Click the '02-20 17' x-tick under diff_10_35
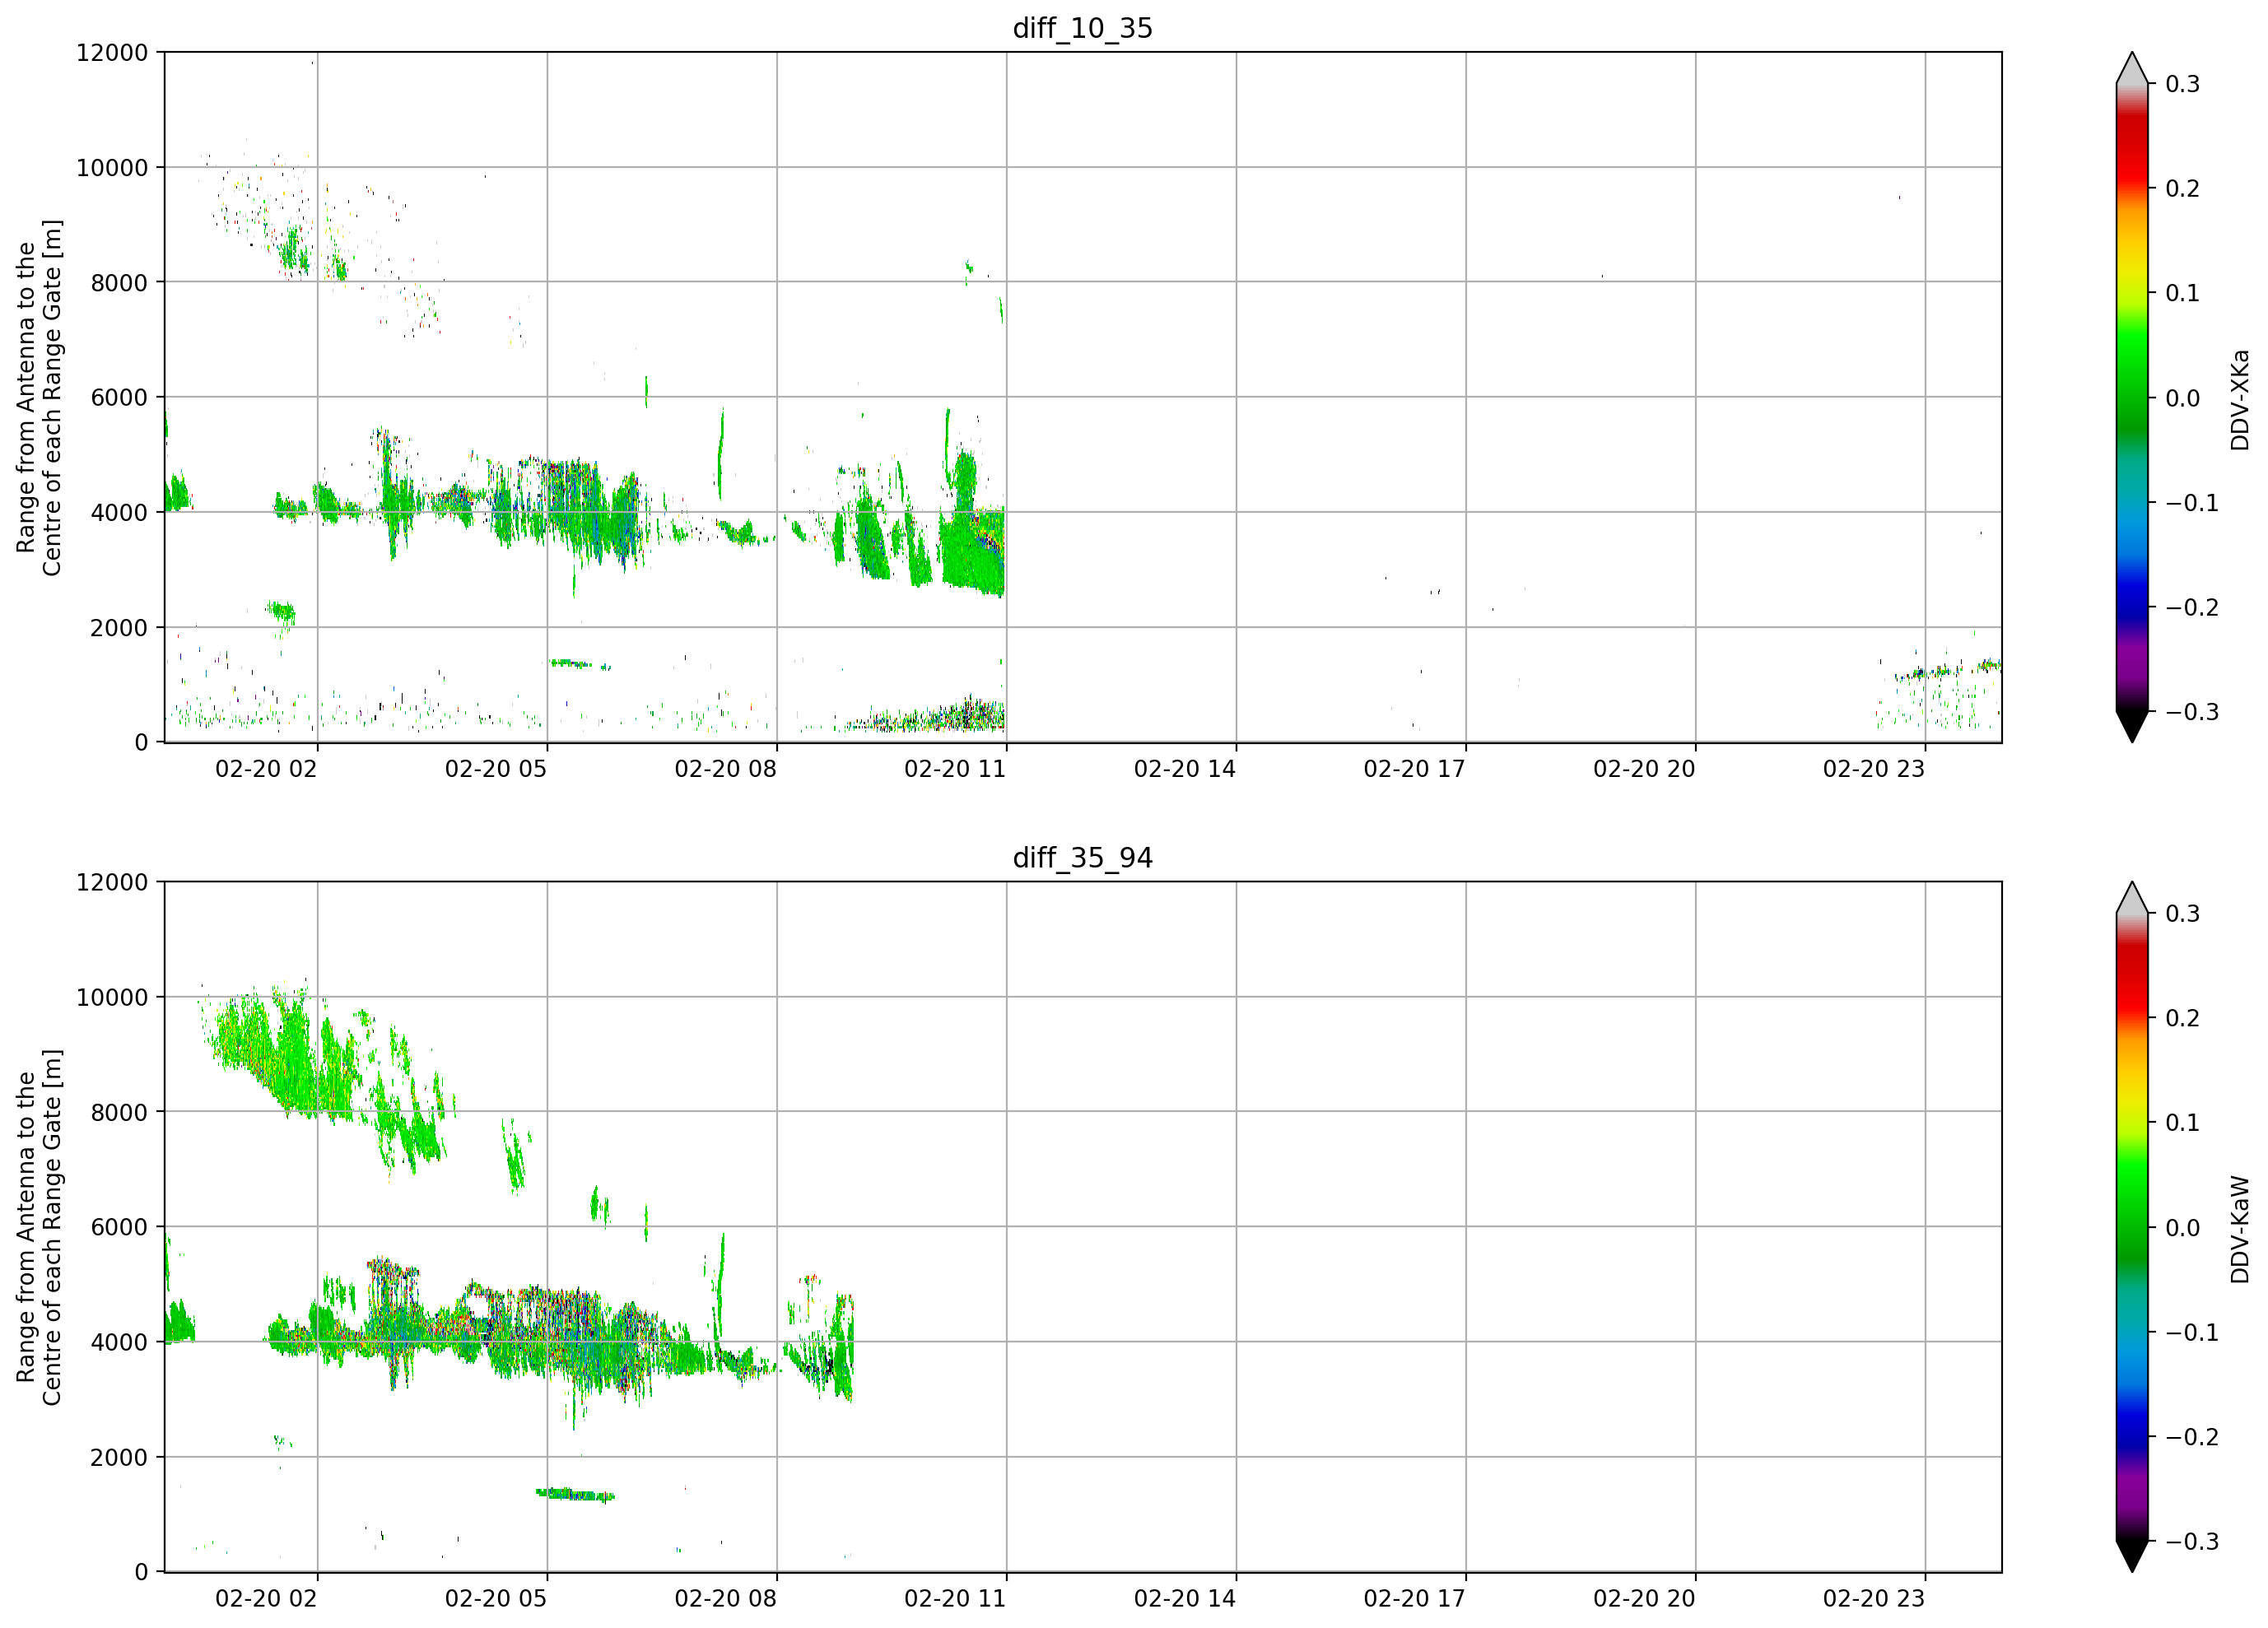Viewport: 2268px width, 1628px height. click(1415, 769)
